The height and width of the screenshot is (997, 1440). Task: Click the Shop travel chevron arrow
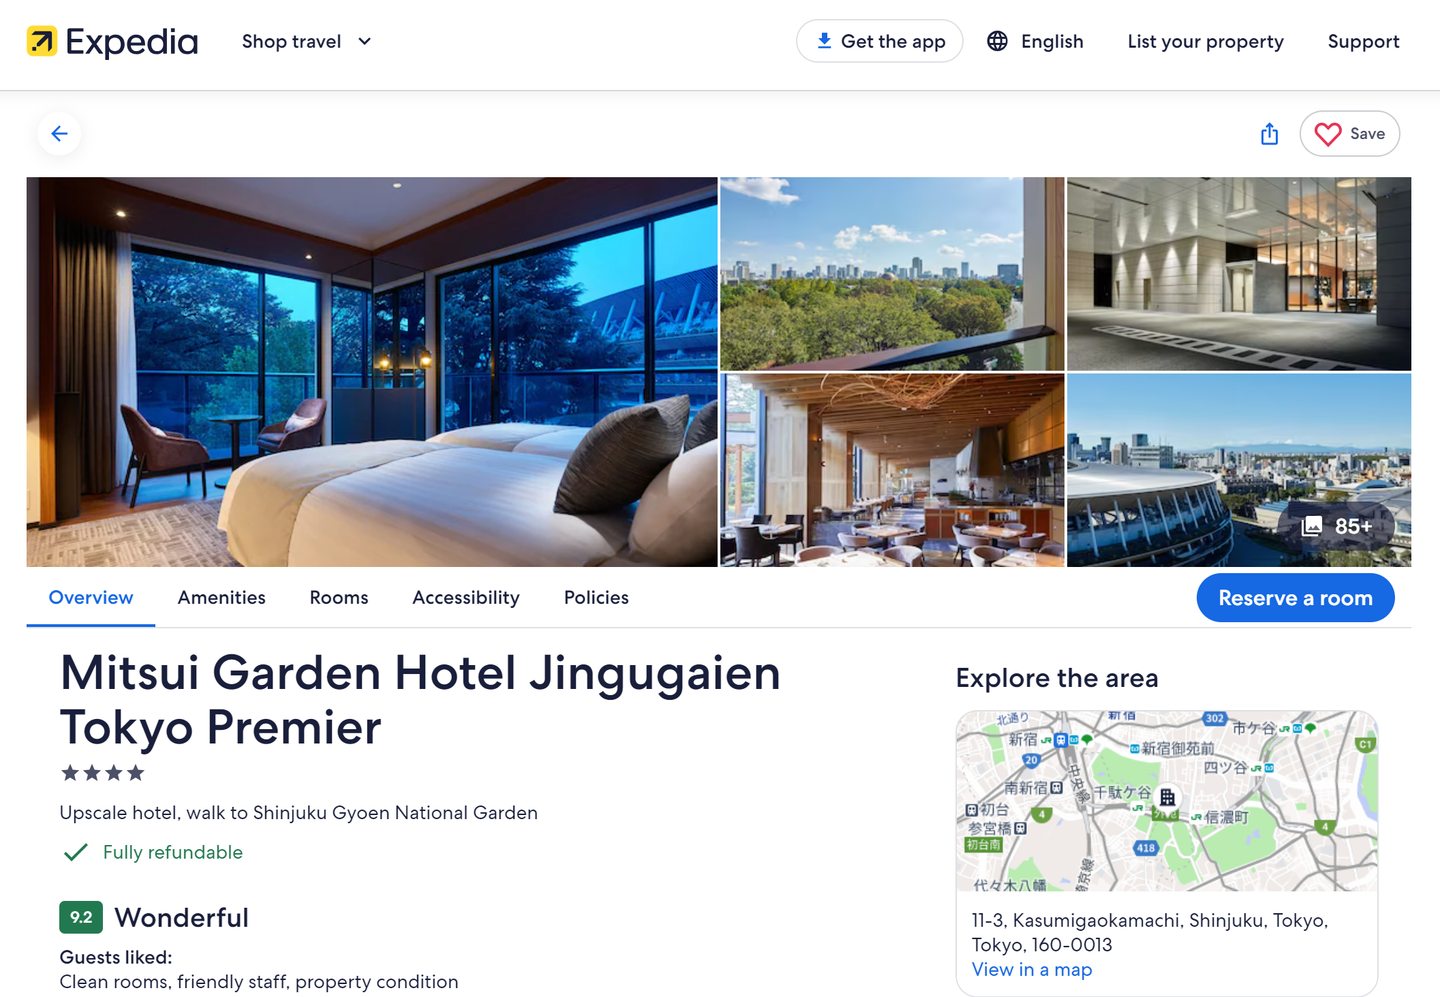click(x=365, y=41)
